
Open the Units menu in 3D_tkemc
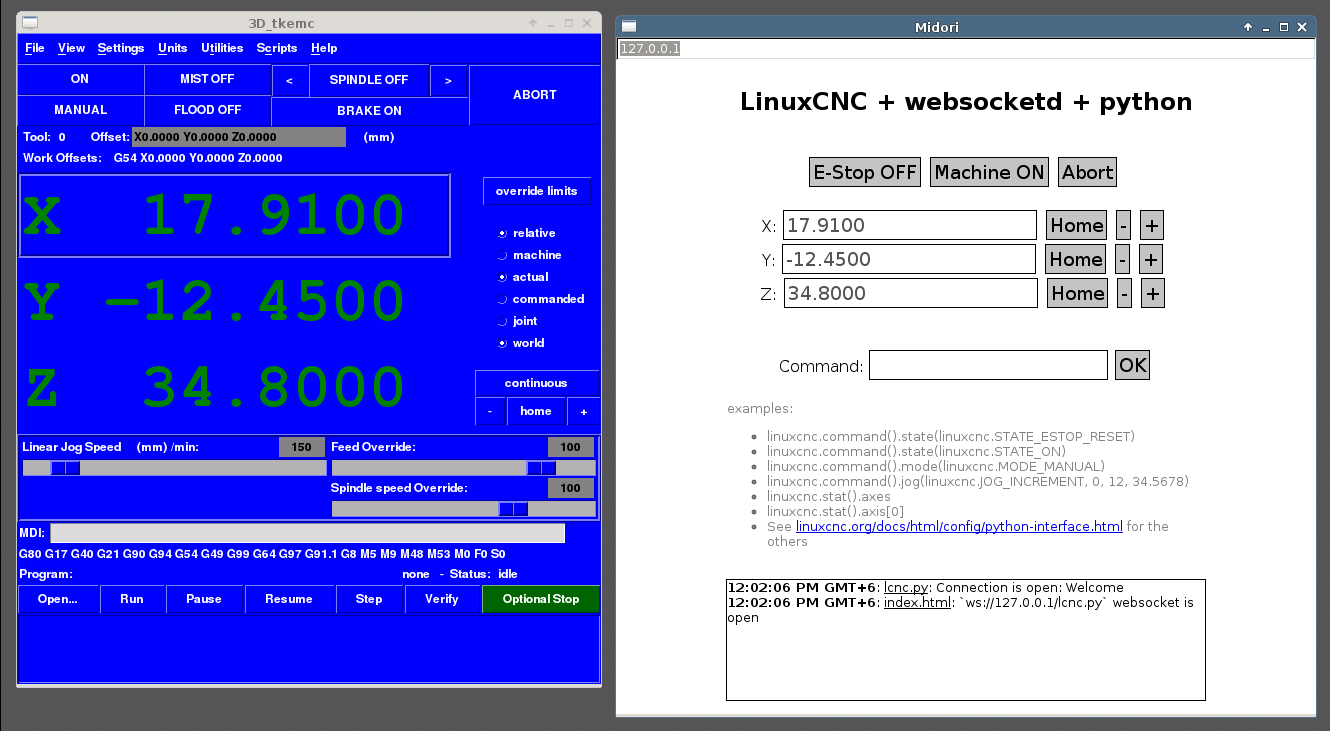[172, 48]
